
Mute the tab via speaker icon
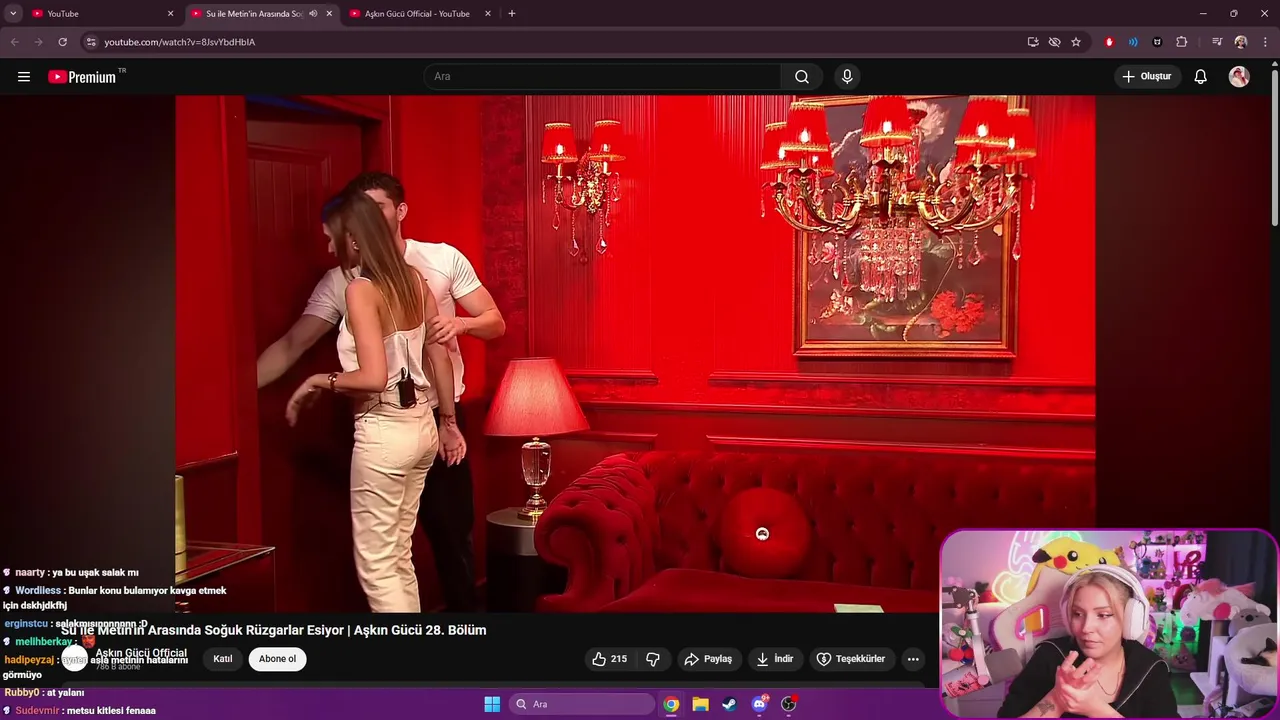pyautogui.click(x=313, y=14)
